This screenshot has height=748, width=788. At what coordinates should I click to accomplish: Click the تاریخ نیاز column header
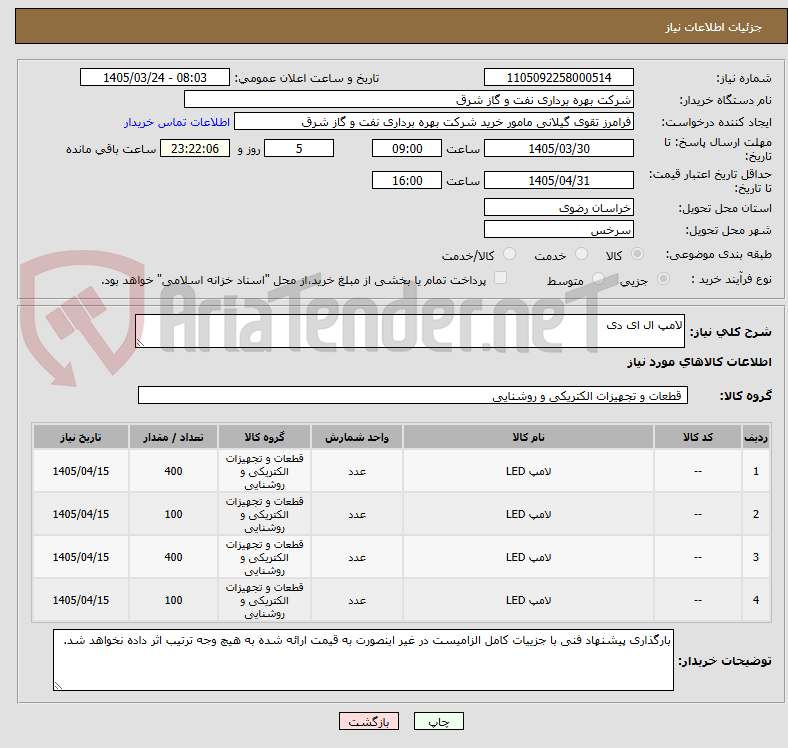pyautogui.click(x=81, y=437)
